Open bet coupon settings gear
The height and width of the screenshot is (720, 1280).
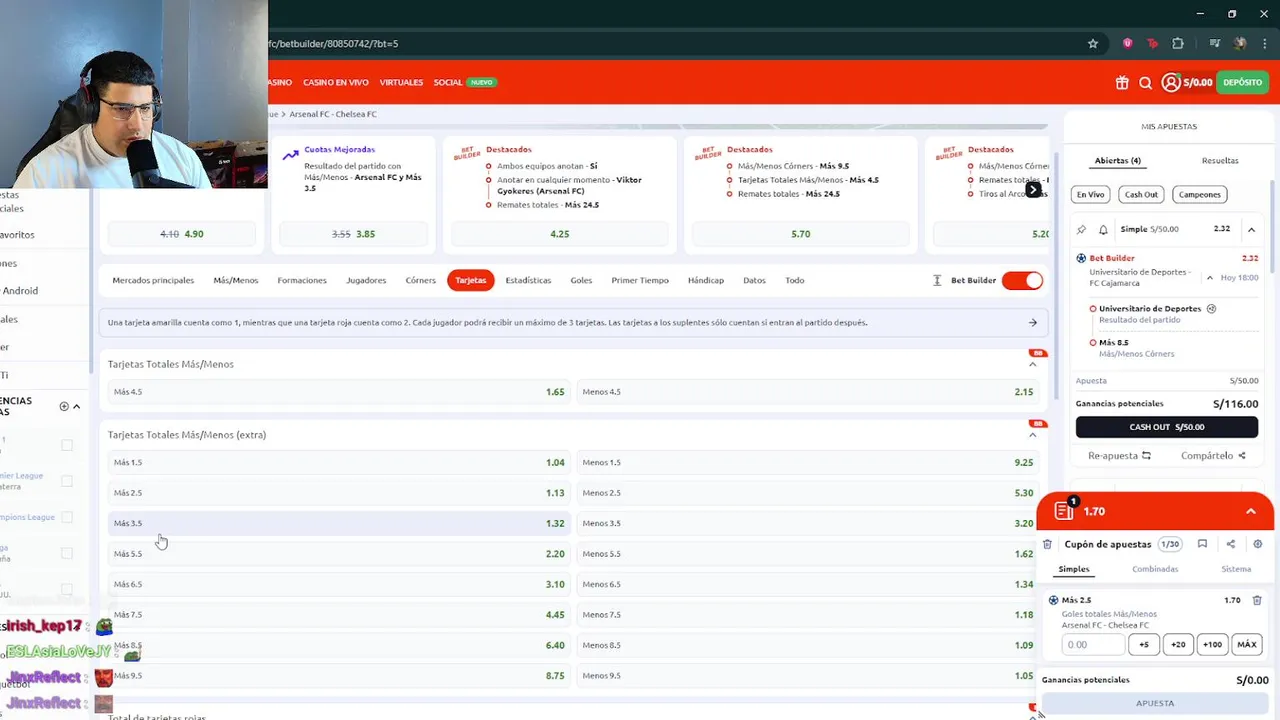click(1258, 544)
